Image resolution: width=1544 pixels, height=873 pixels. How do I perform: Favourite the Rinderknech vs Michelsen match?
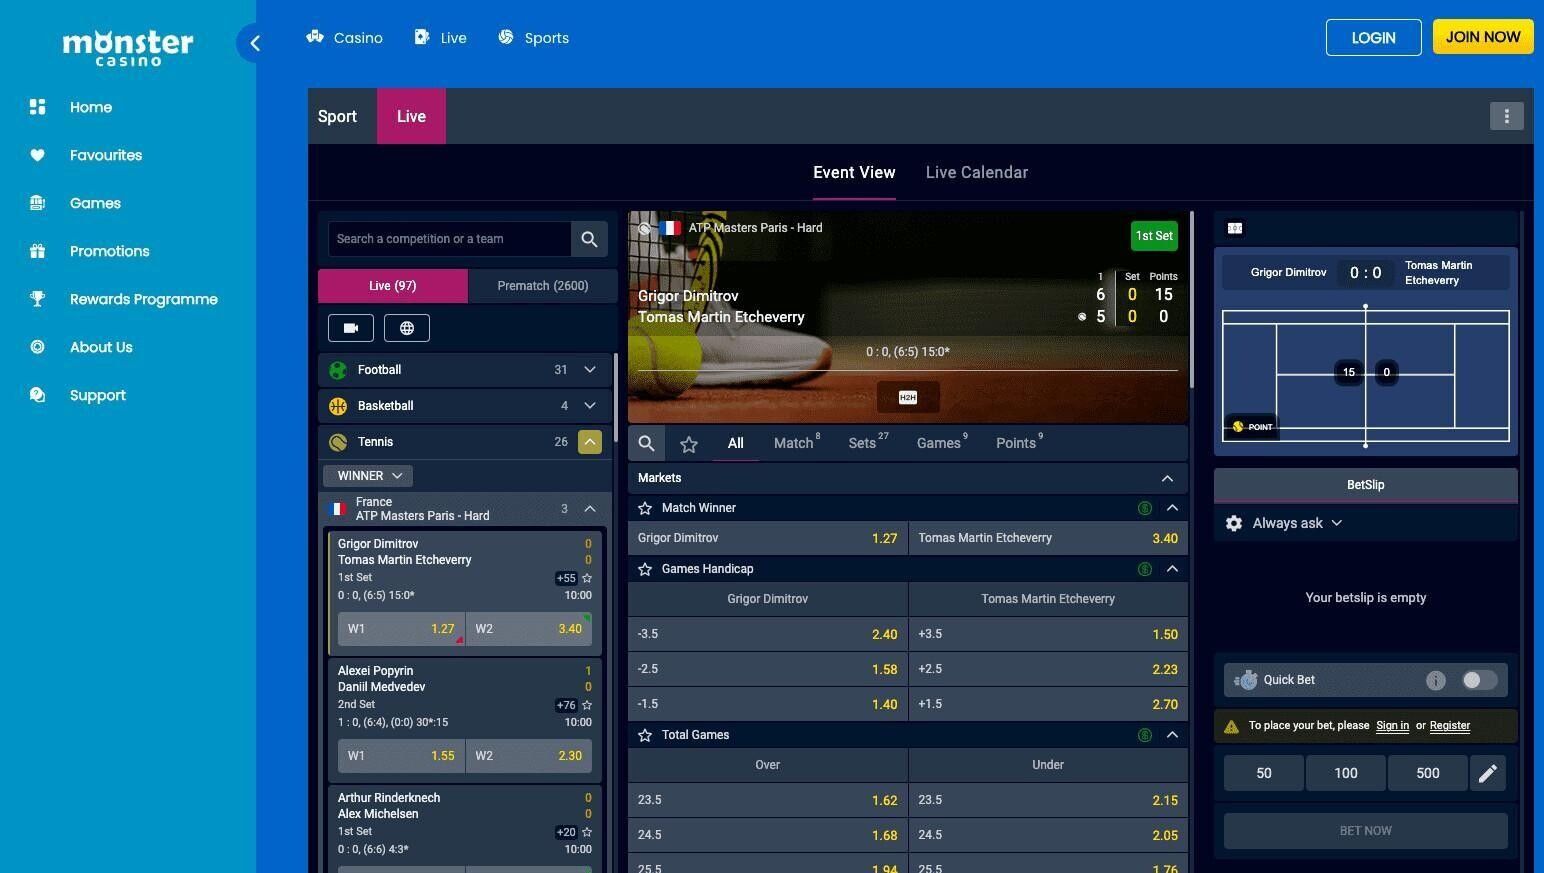[587, 832]
